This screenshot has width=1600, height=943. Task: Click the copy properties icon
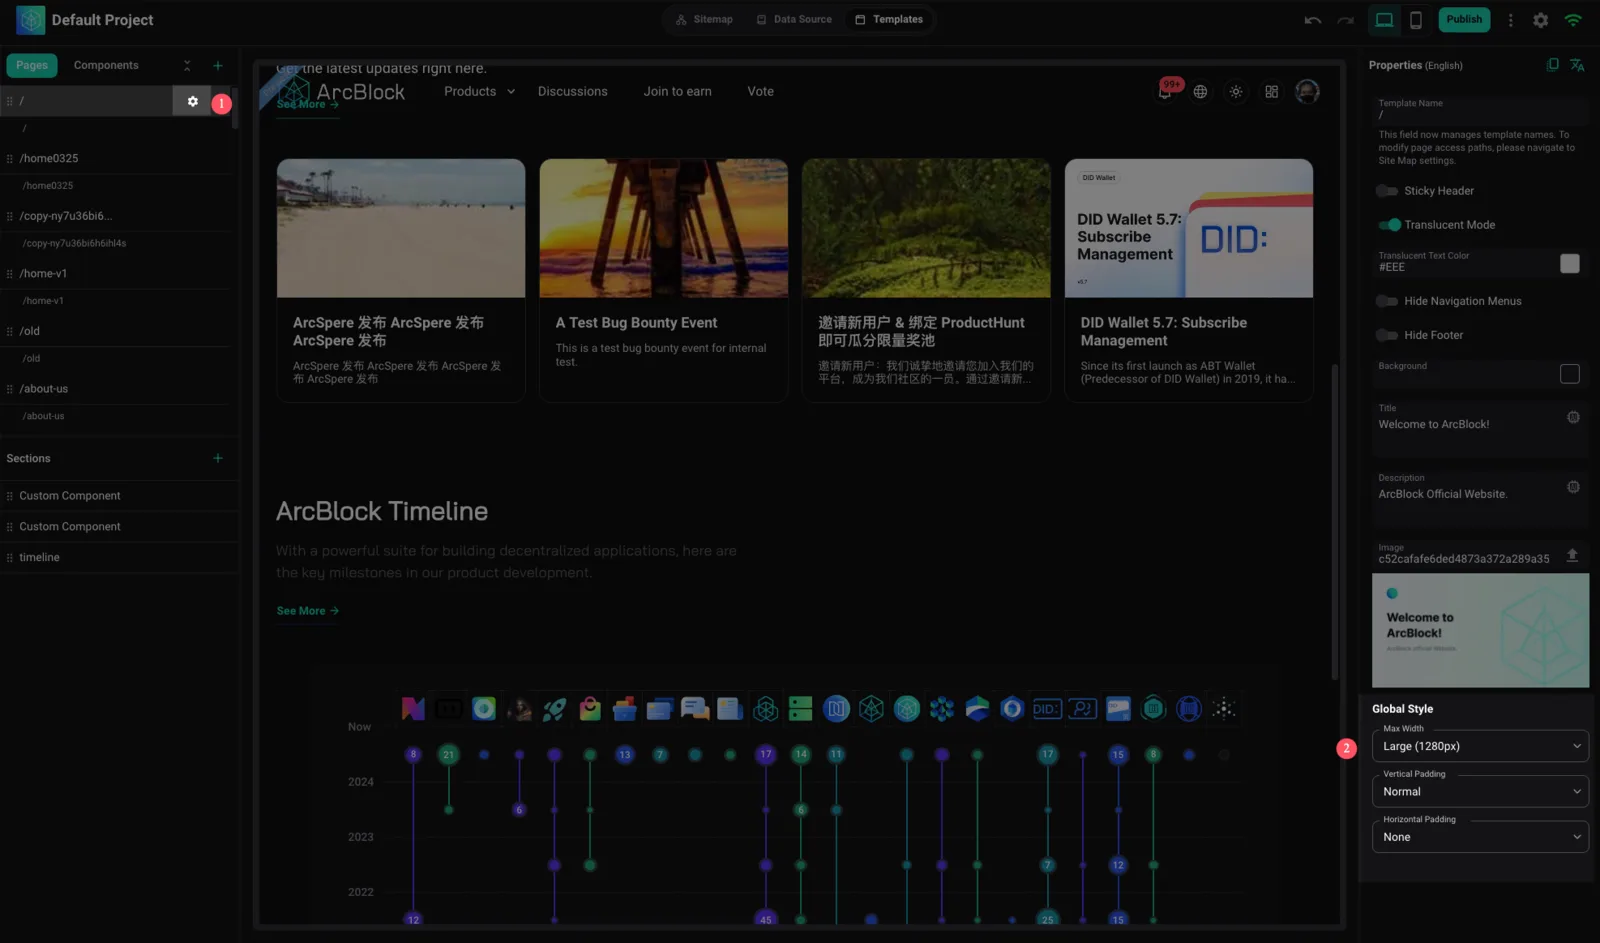[1552, 65]
